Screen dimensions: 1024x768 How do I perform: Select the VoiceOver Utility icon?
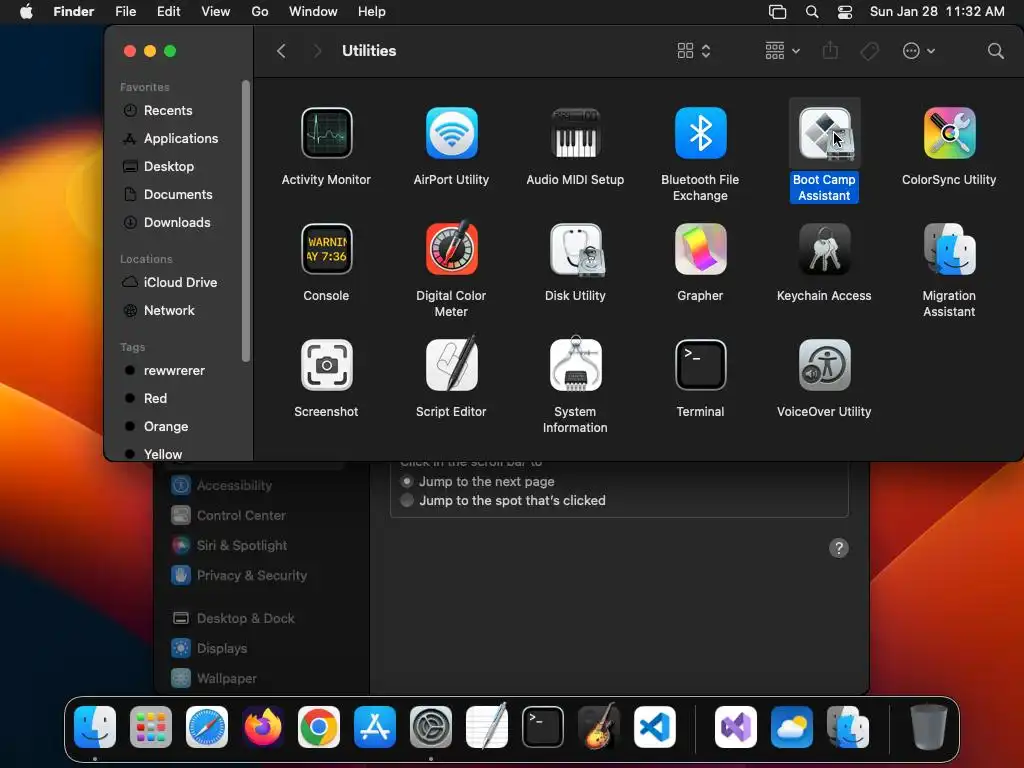click(824, 365)
